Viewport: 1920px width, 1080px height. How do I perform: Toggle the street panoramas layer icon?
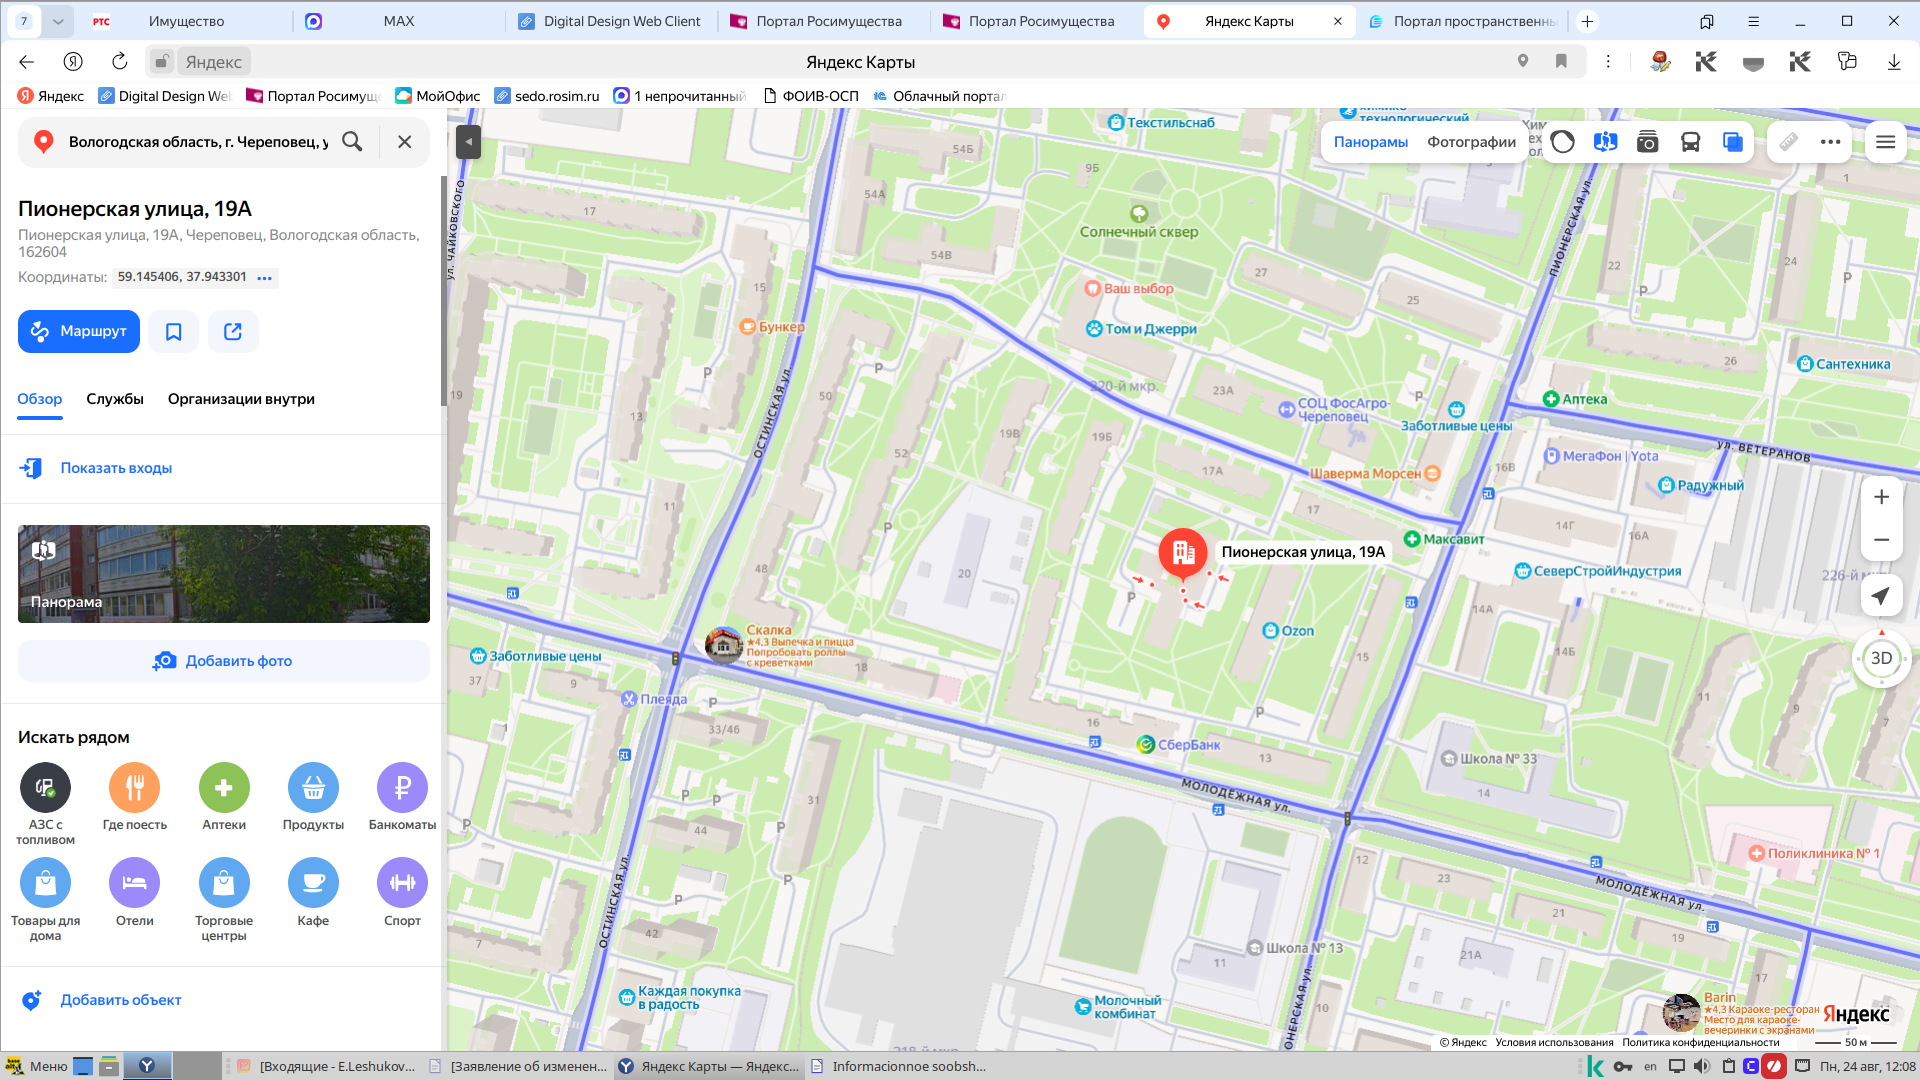(x=1606, y=142)
